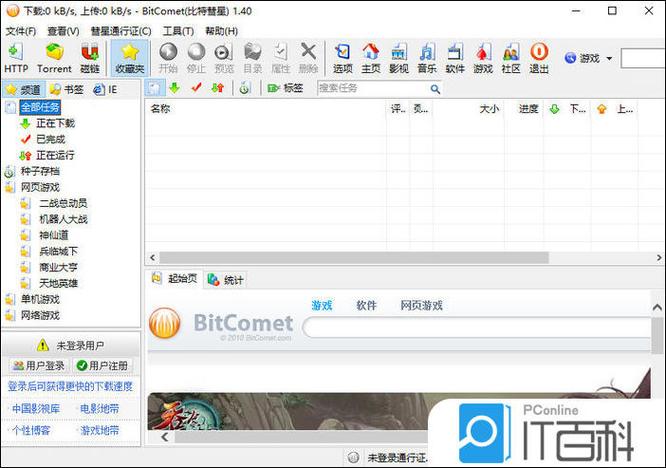Click the 用户注册 button

(x=102, y=366)
